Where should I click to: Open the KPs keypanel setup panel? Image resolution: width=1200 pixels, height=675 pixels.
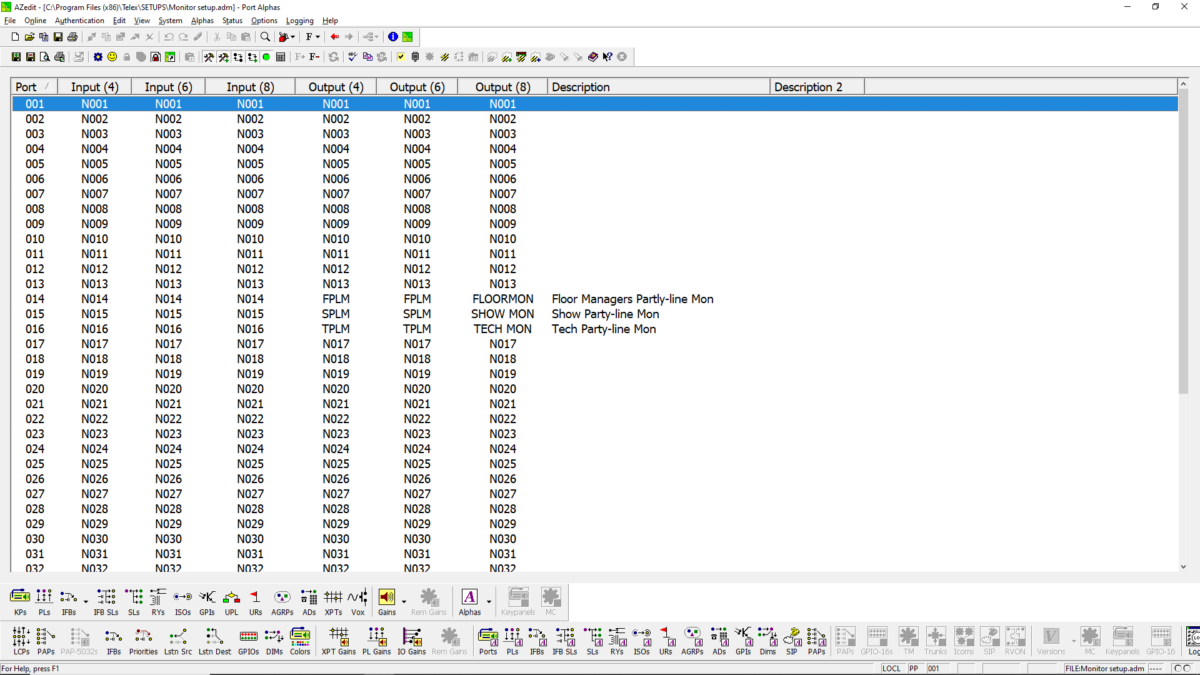click(18, 597)
